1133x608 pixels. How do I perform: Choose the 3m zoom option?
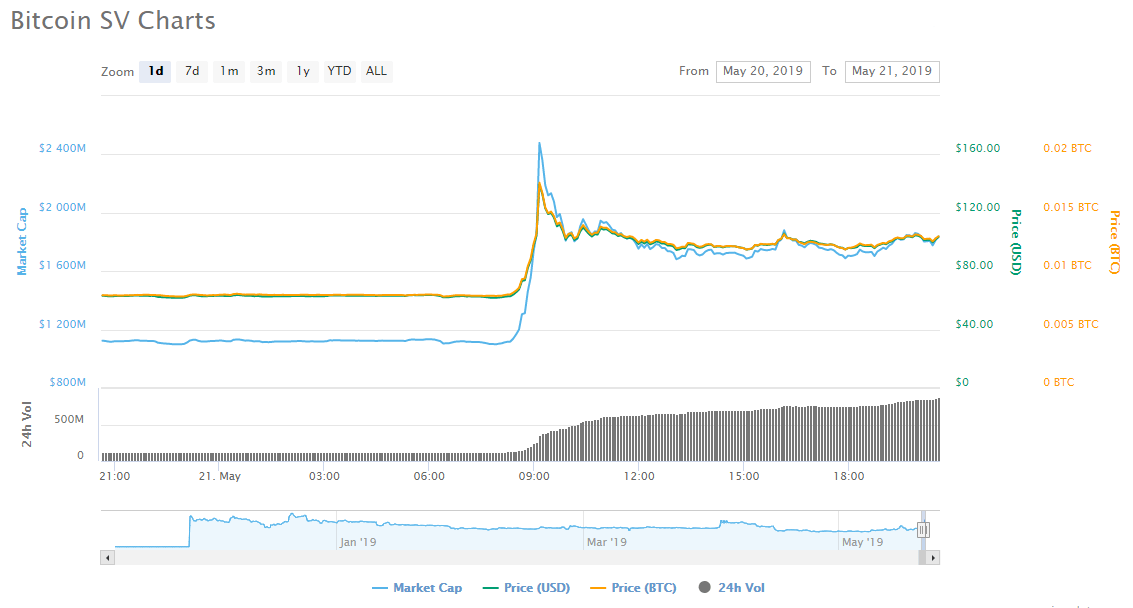pyautogui.click(x=266, y=71)
